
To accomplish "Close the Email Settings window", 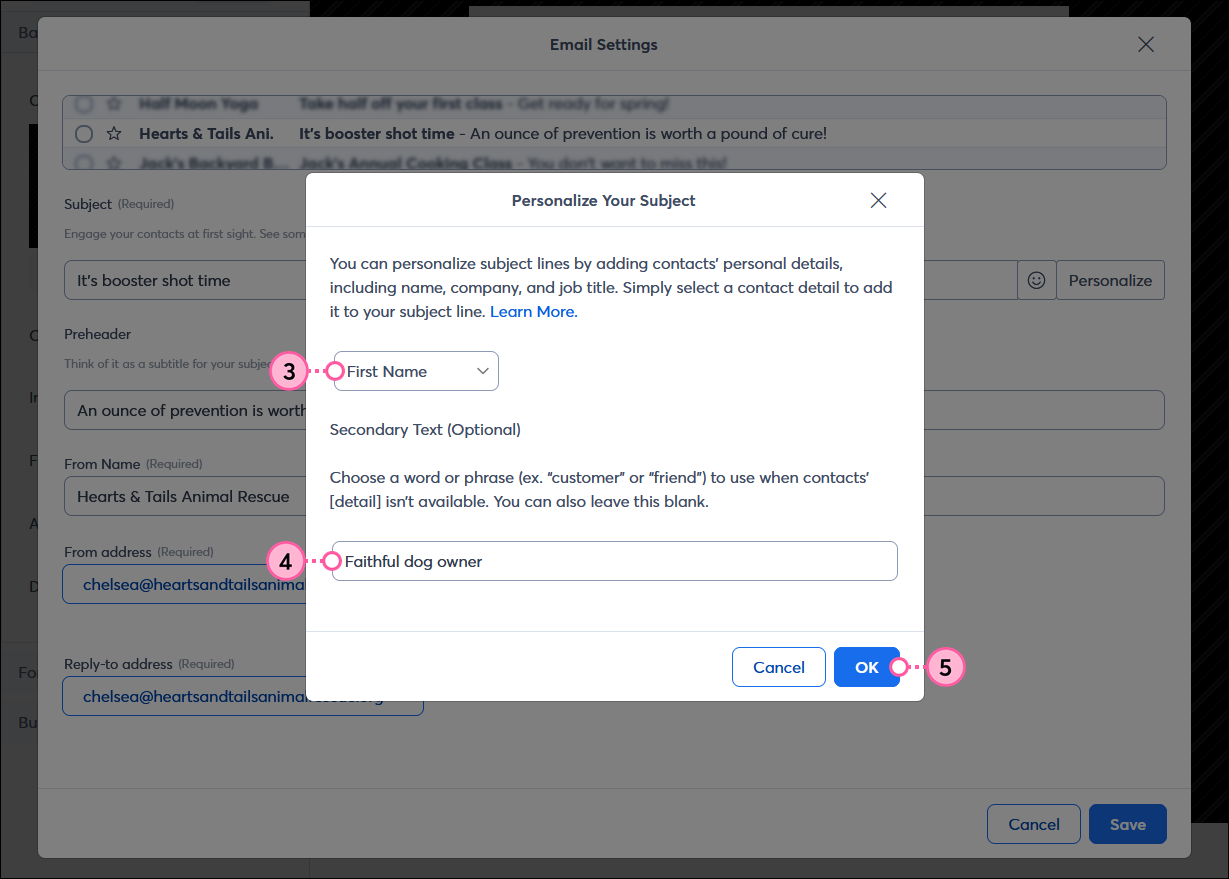I will pos(1146,44).
